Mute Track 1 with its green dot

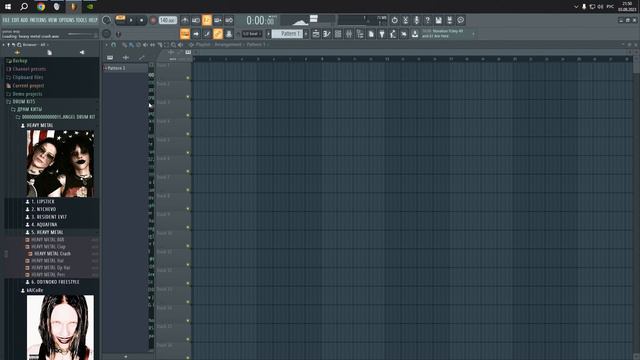[x=188, y=78]
